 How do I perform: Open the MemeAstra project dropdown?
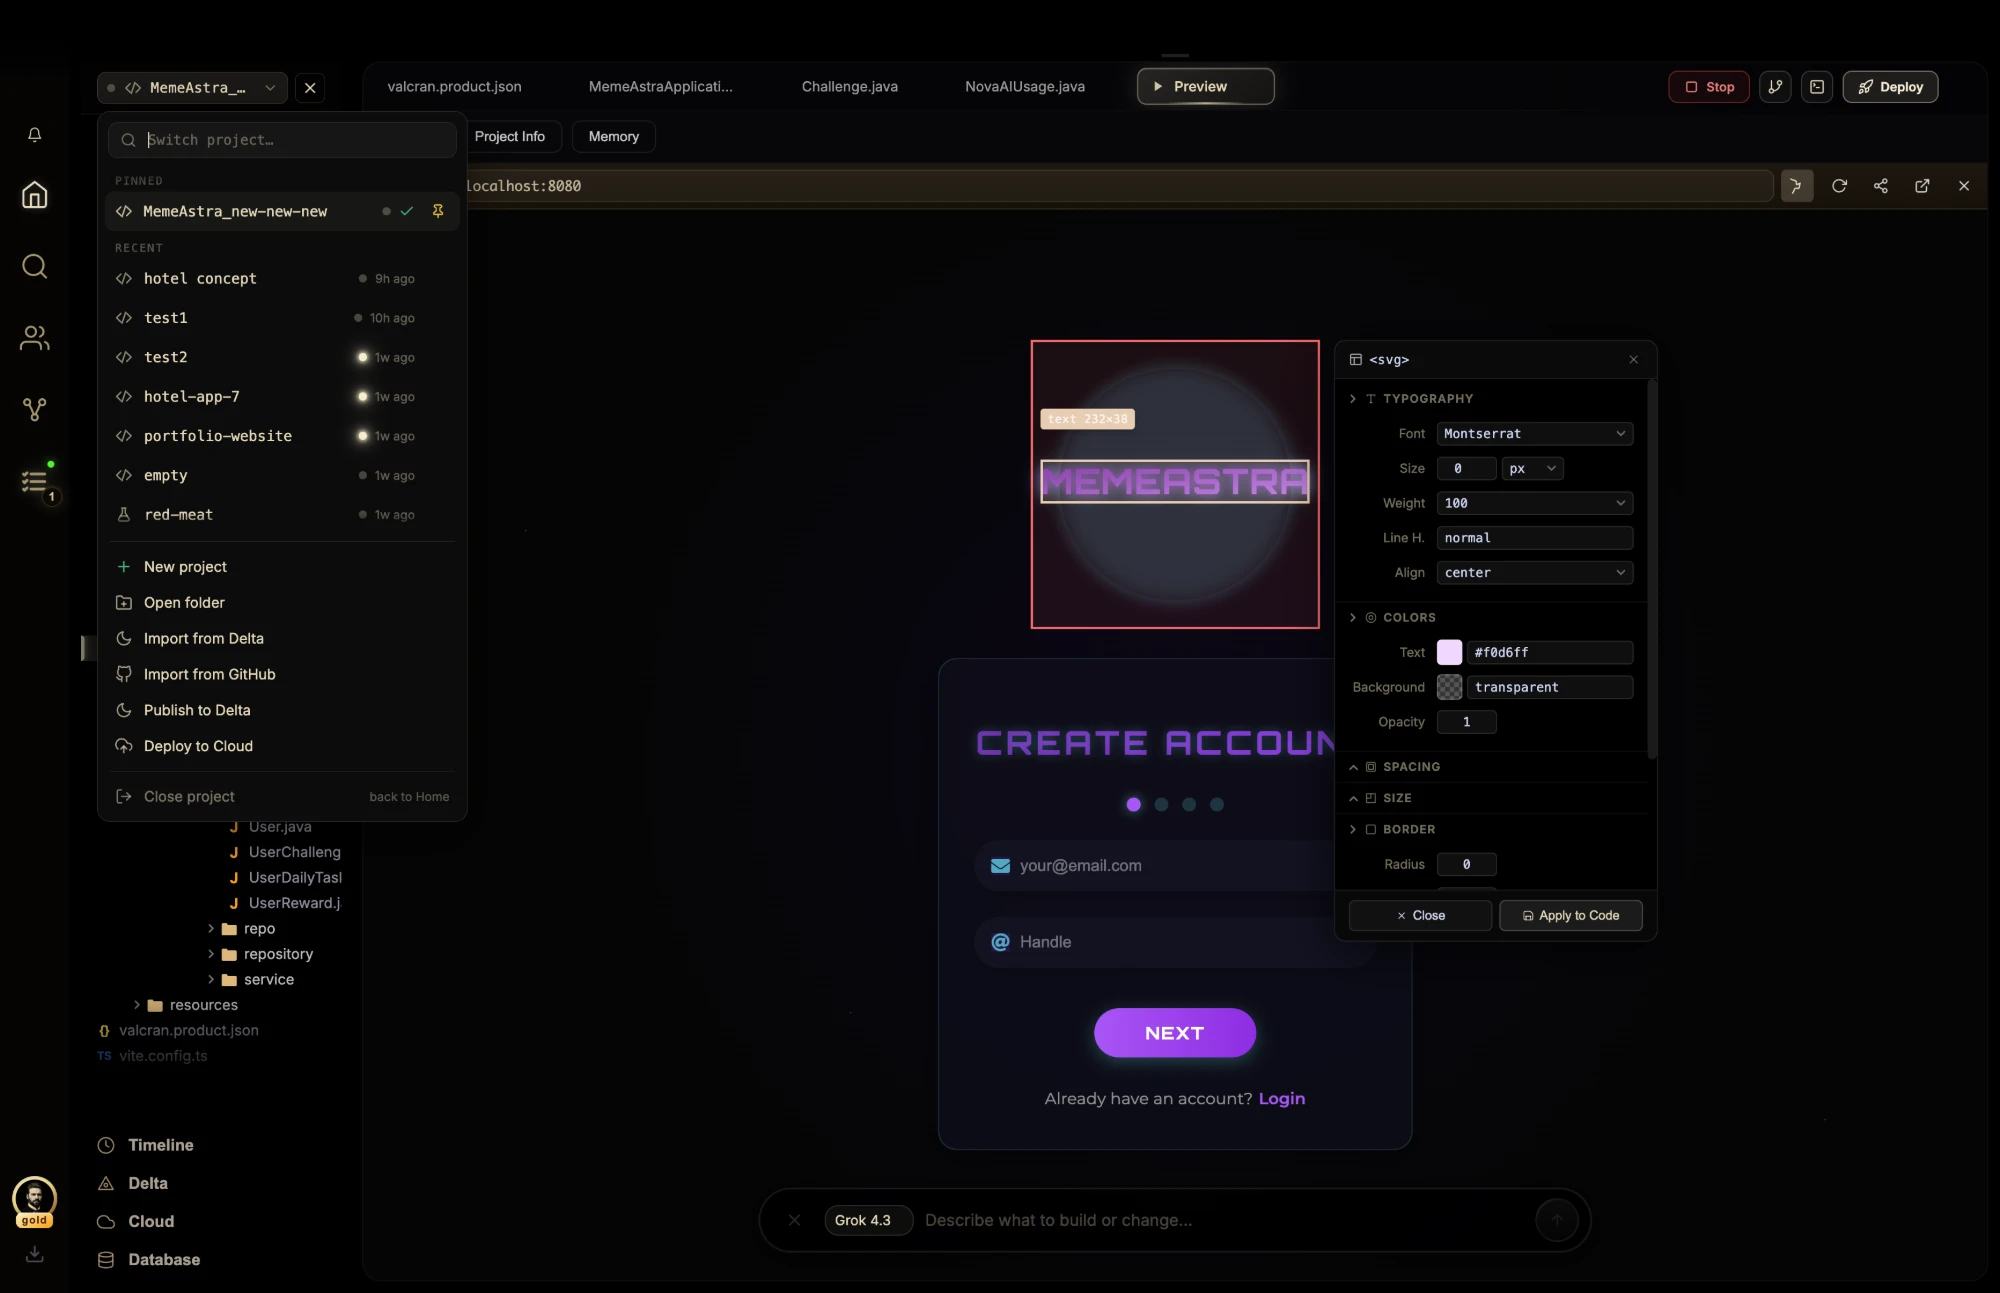(192, 88)
